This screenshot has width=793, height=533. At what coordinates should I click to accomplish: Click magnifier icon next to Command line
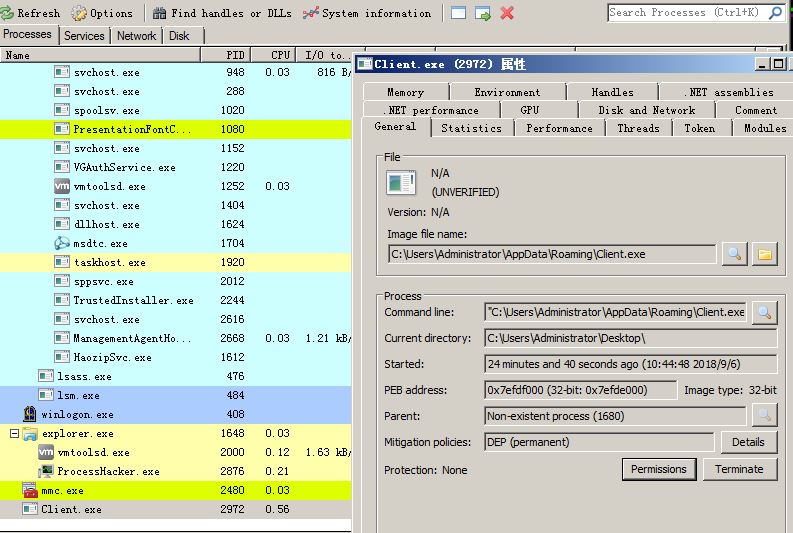(x=765, y=313)
